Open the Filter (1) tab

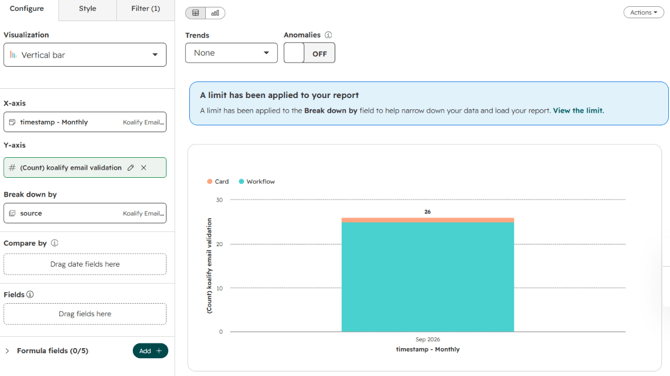tap(145, 9)
